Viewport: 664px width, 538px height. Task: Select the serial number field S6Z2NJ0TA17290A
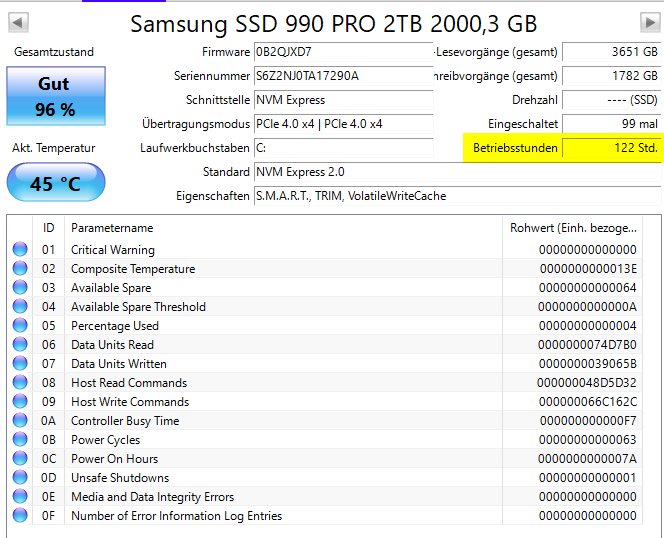343,76
